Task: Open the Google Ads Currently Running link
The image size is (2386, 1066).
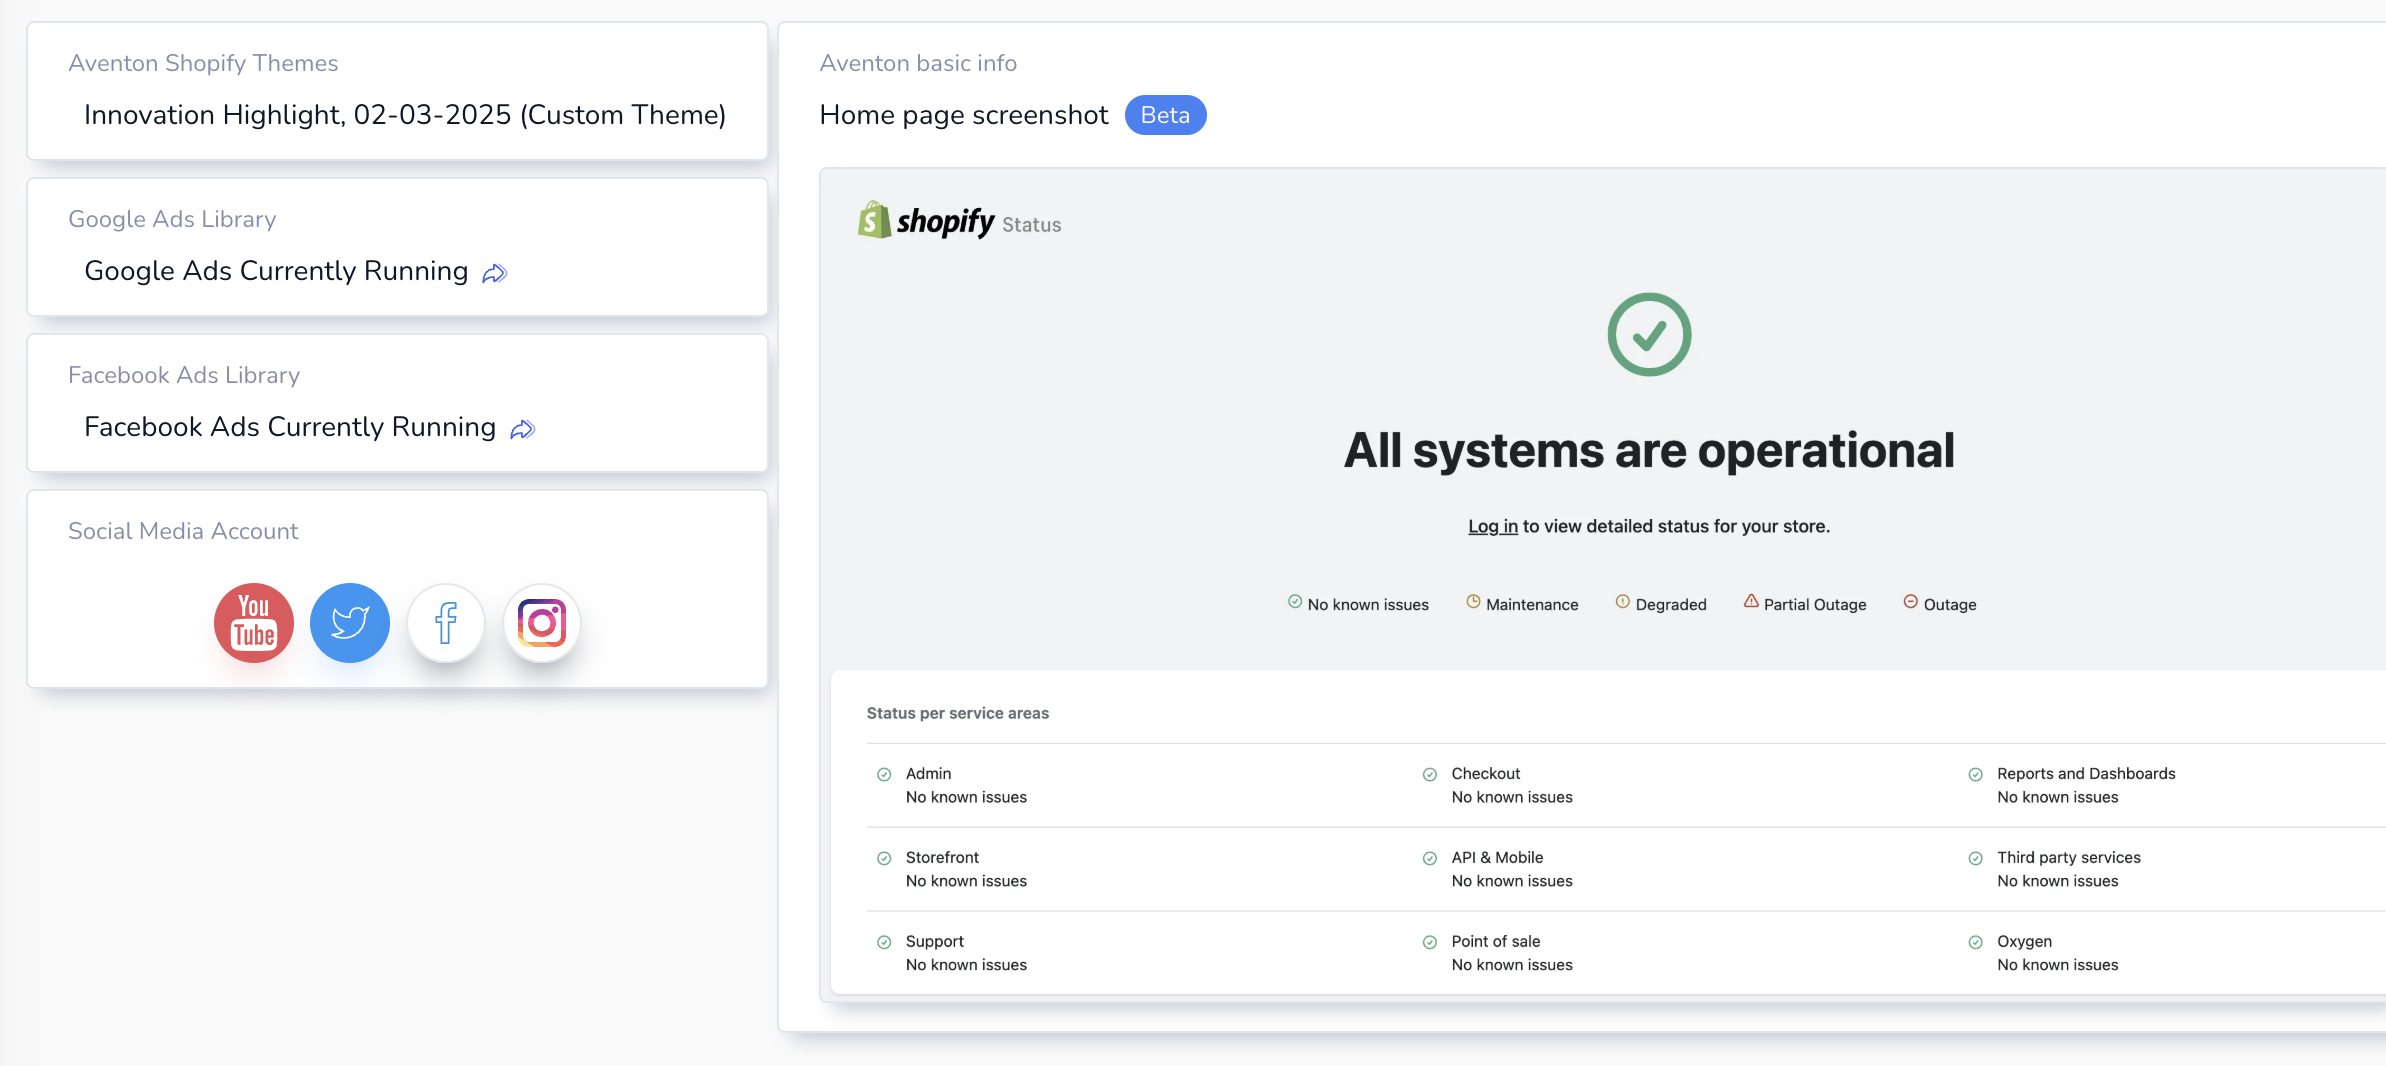Action: click(x=276, y=270)
